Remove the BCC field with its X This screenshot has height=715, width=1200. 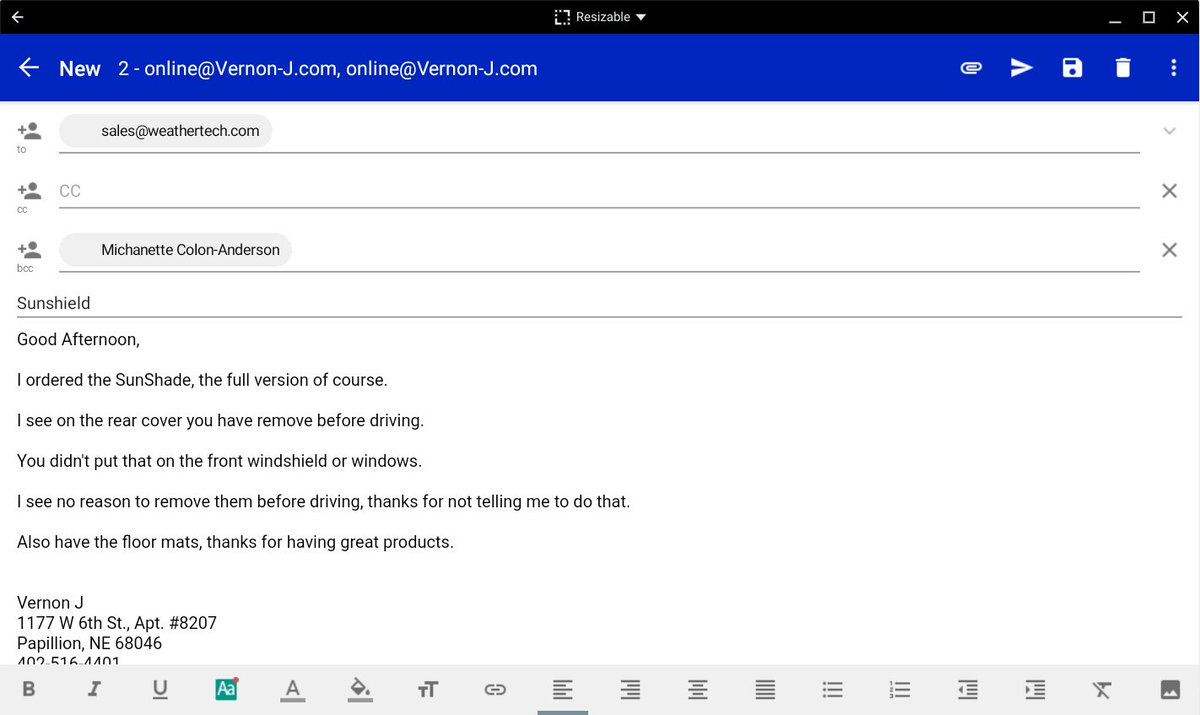pyautogui.click(x=1169, y=250)
